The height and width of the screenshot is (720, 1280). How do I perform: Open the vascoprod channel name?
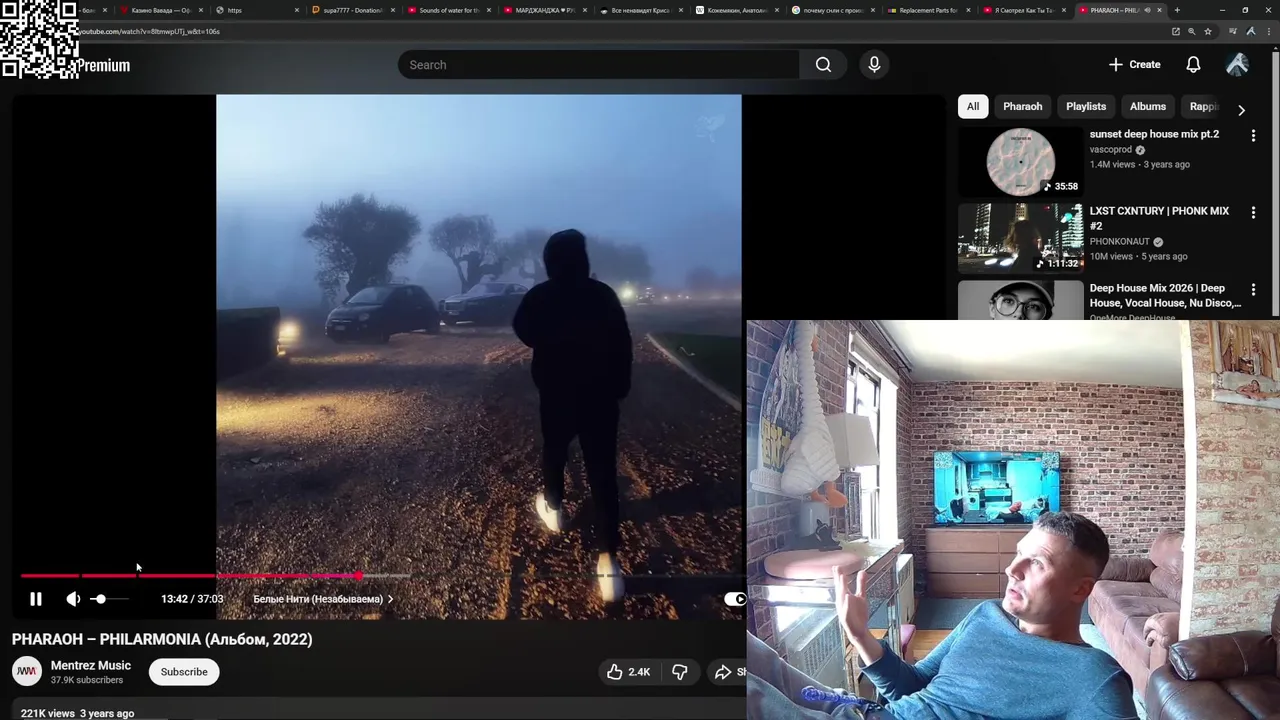(x=1110, y=150)
